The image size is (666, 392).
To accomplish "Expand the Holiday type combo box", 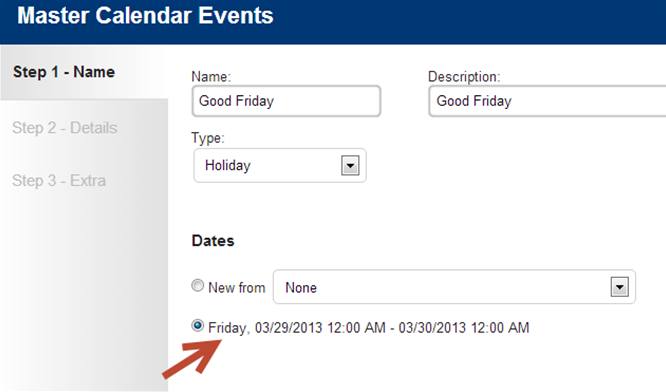I will [280, 165].
